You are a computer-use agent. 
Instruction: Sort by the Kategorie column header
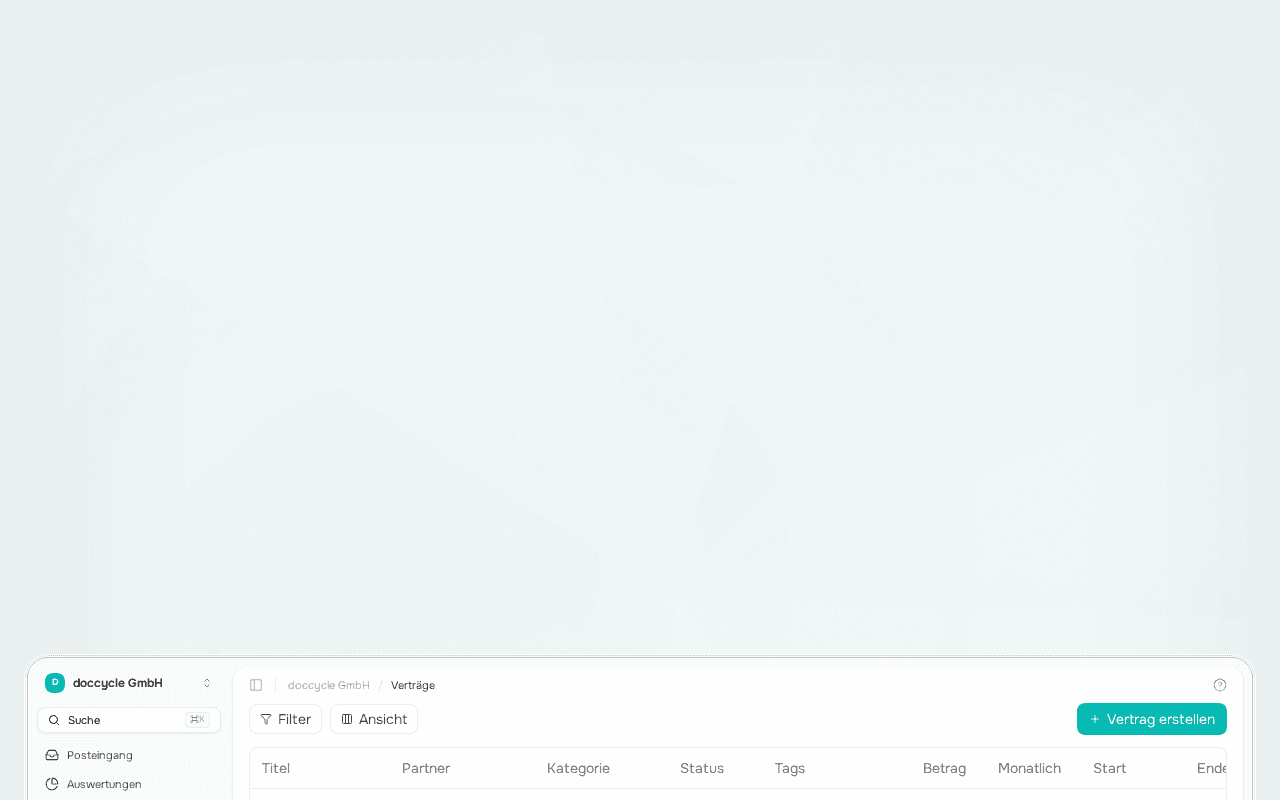(x=578, y=768)
